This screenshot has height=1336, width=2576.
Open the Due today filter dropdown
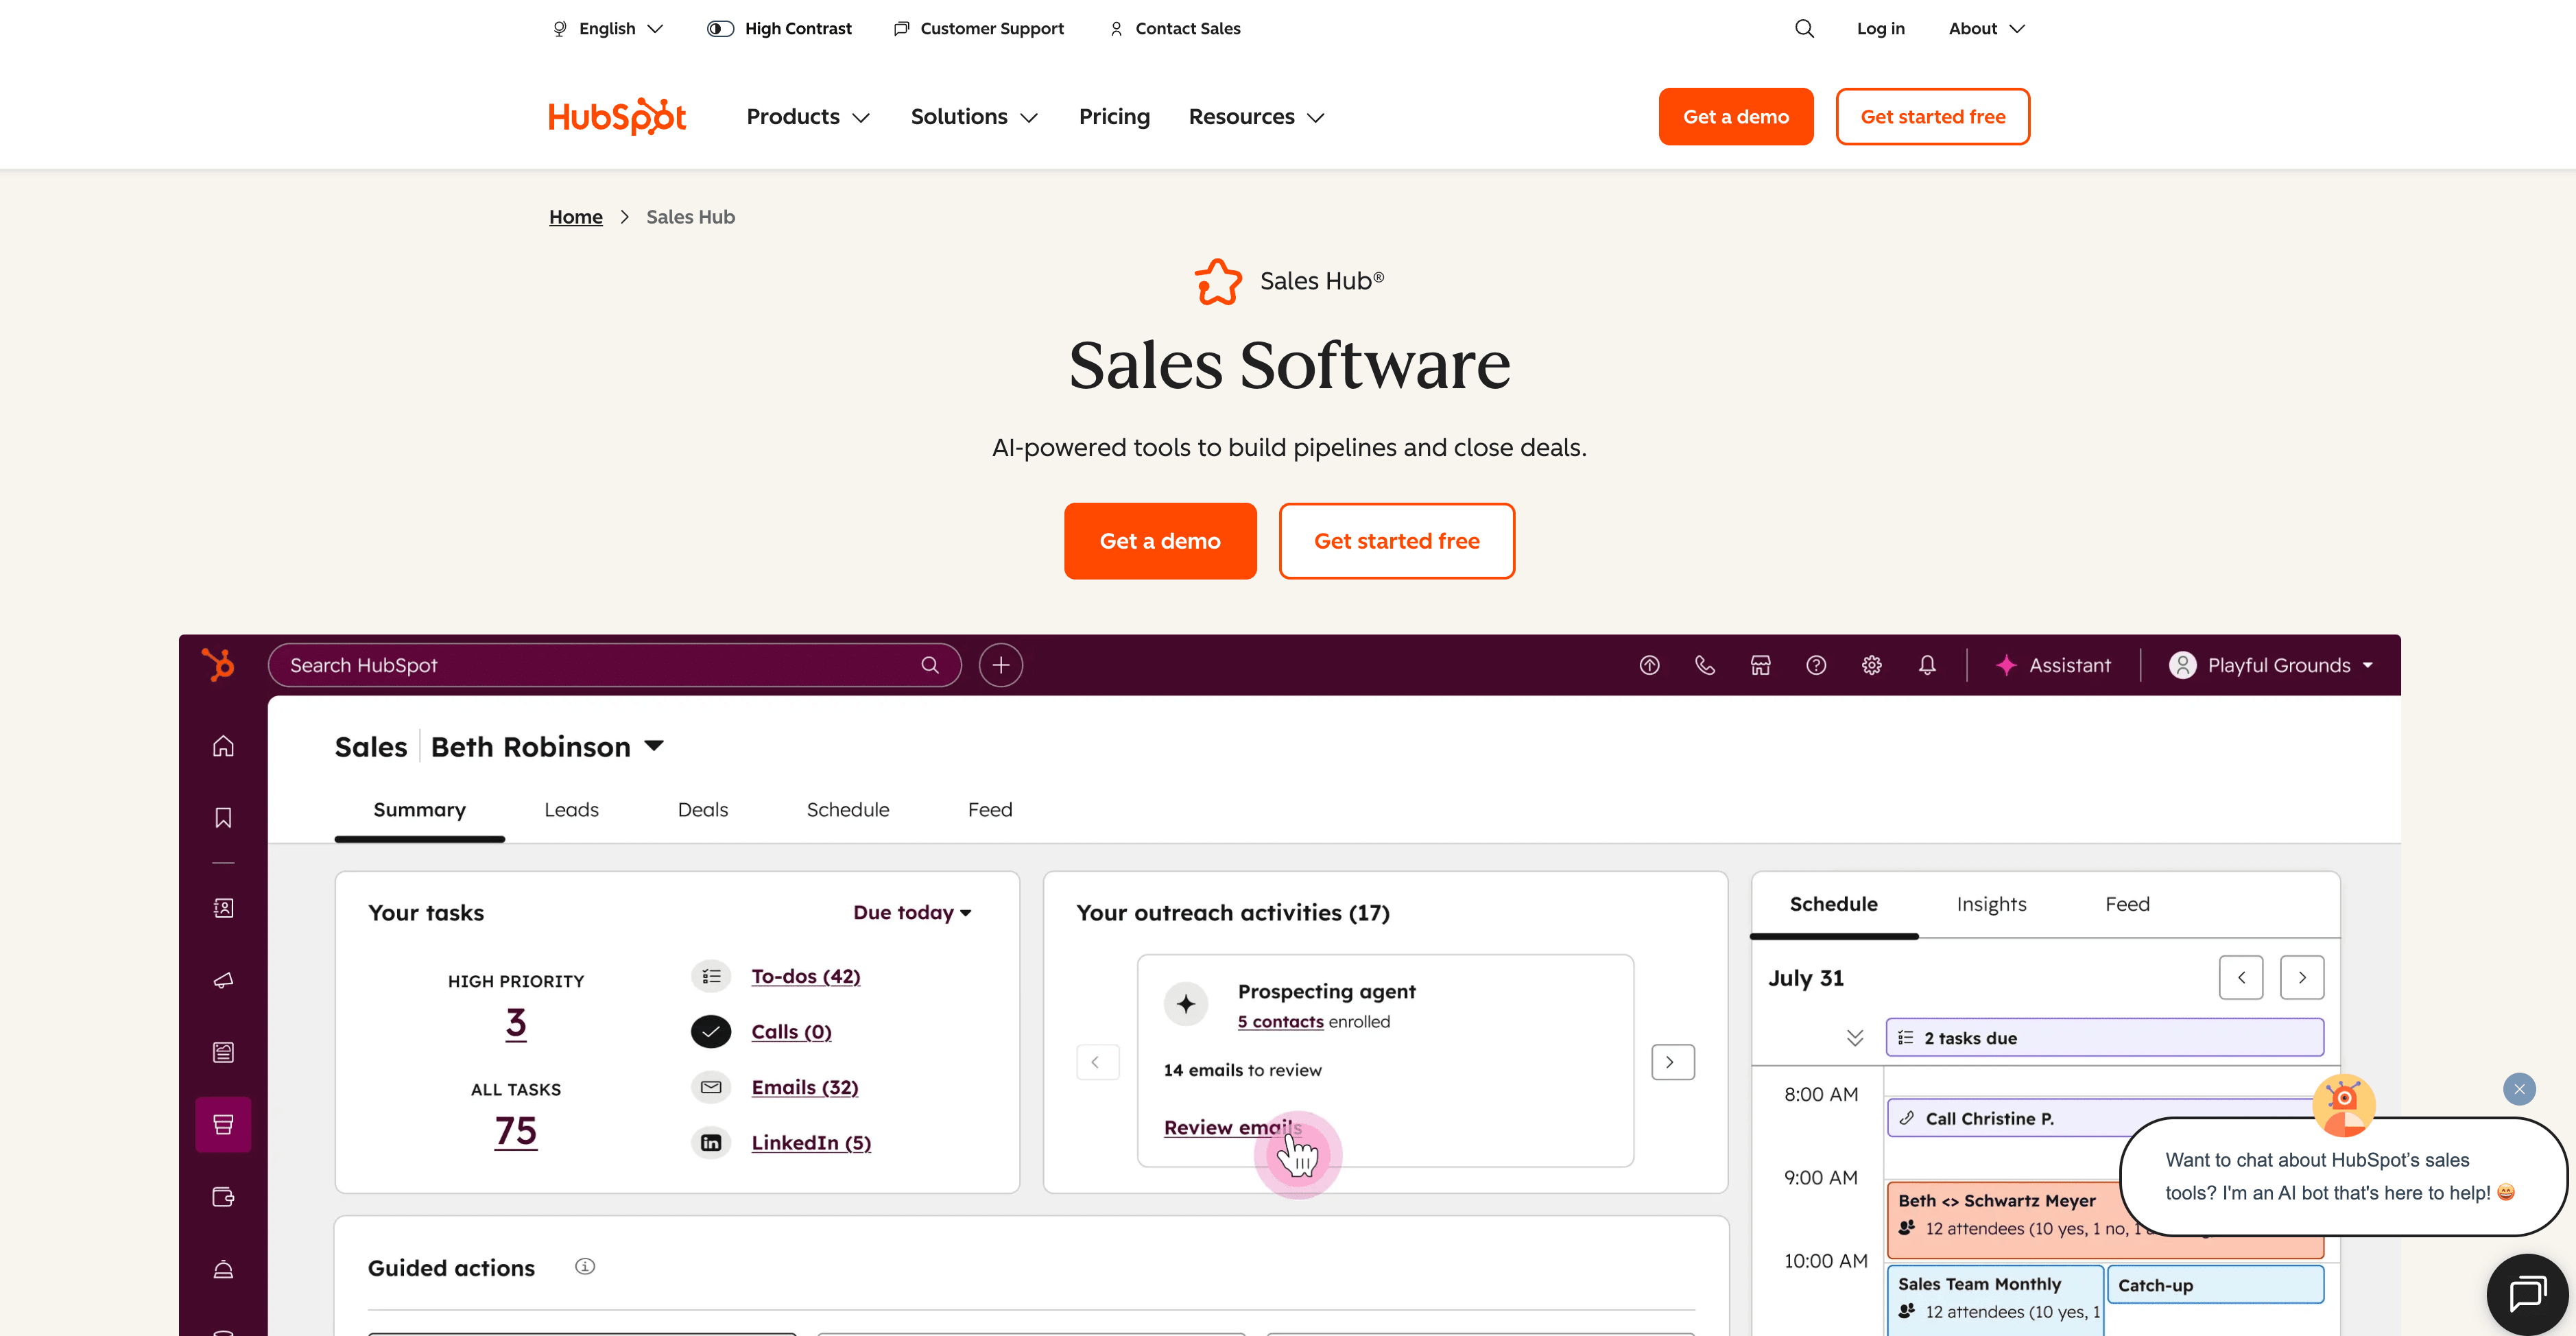click(x=912, y=912)
